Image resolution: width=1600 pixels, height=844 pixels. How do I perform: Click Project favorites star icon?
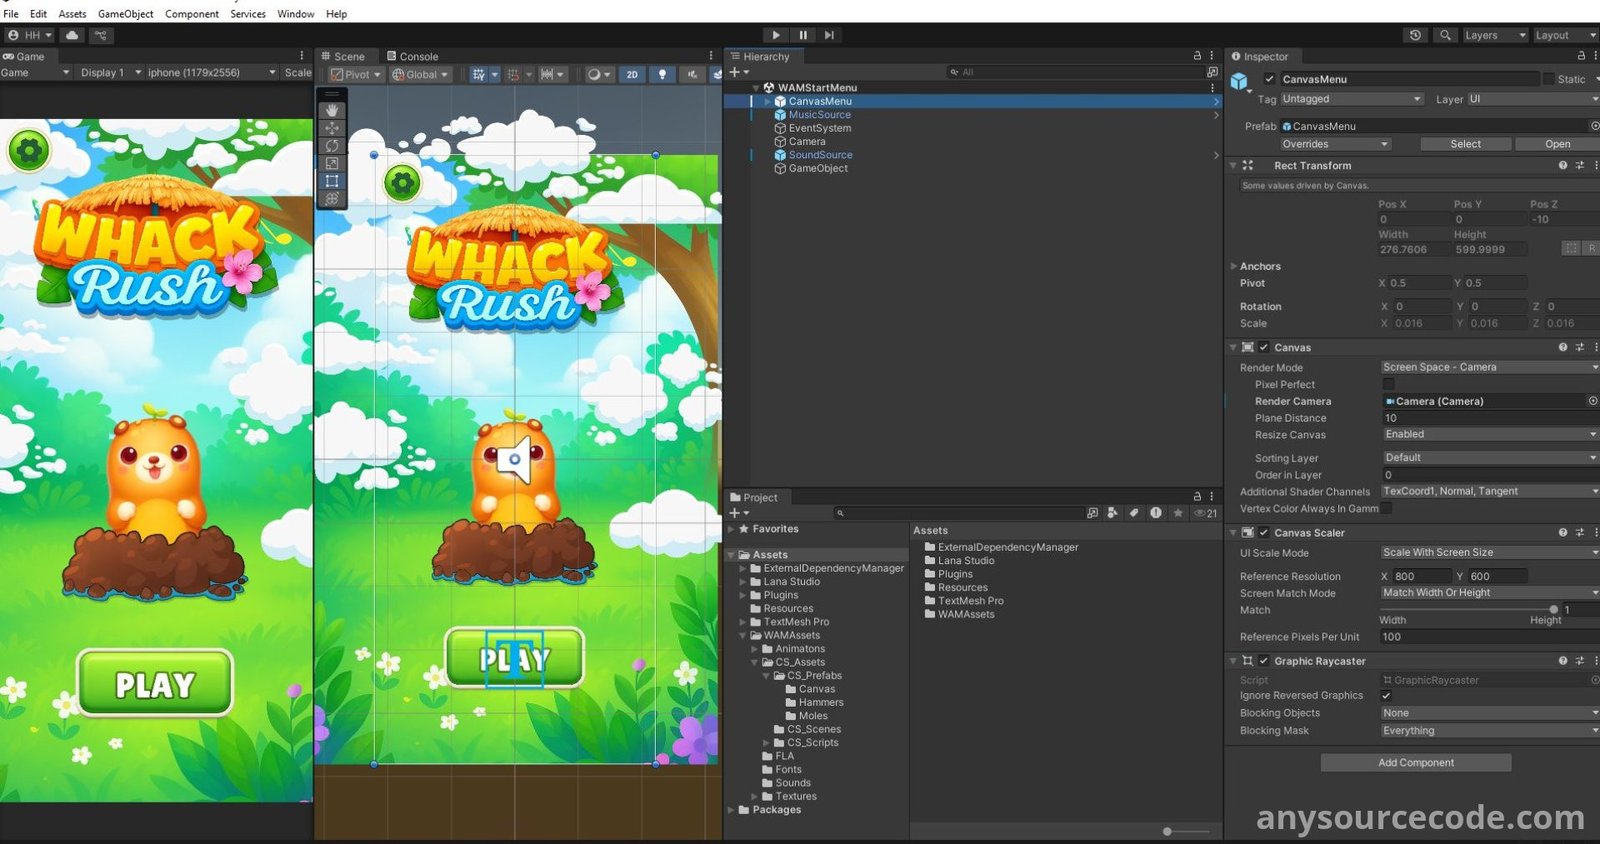pos(1178,513)
